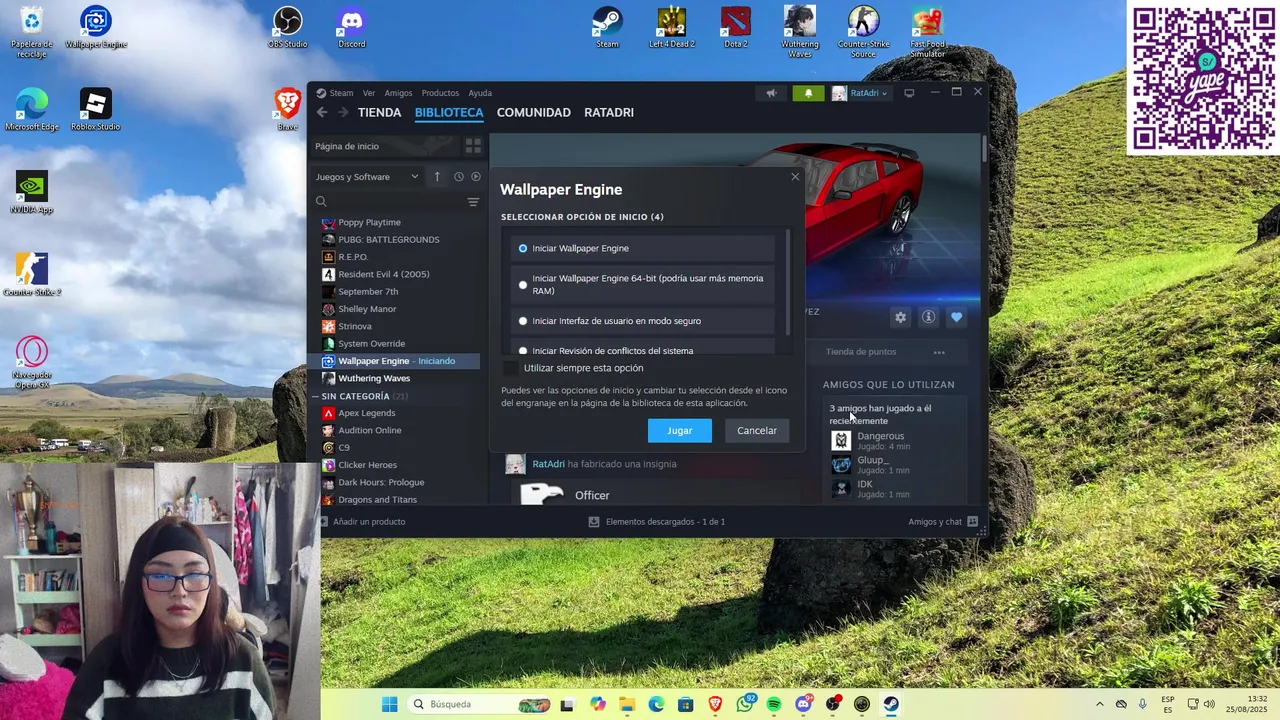This screenshot has width=1280, height=720.
Task: Open NVIDIA App desktop shortcut
Action: [32, 193]
